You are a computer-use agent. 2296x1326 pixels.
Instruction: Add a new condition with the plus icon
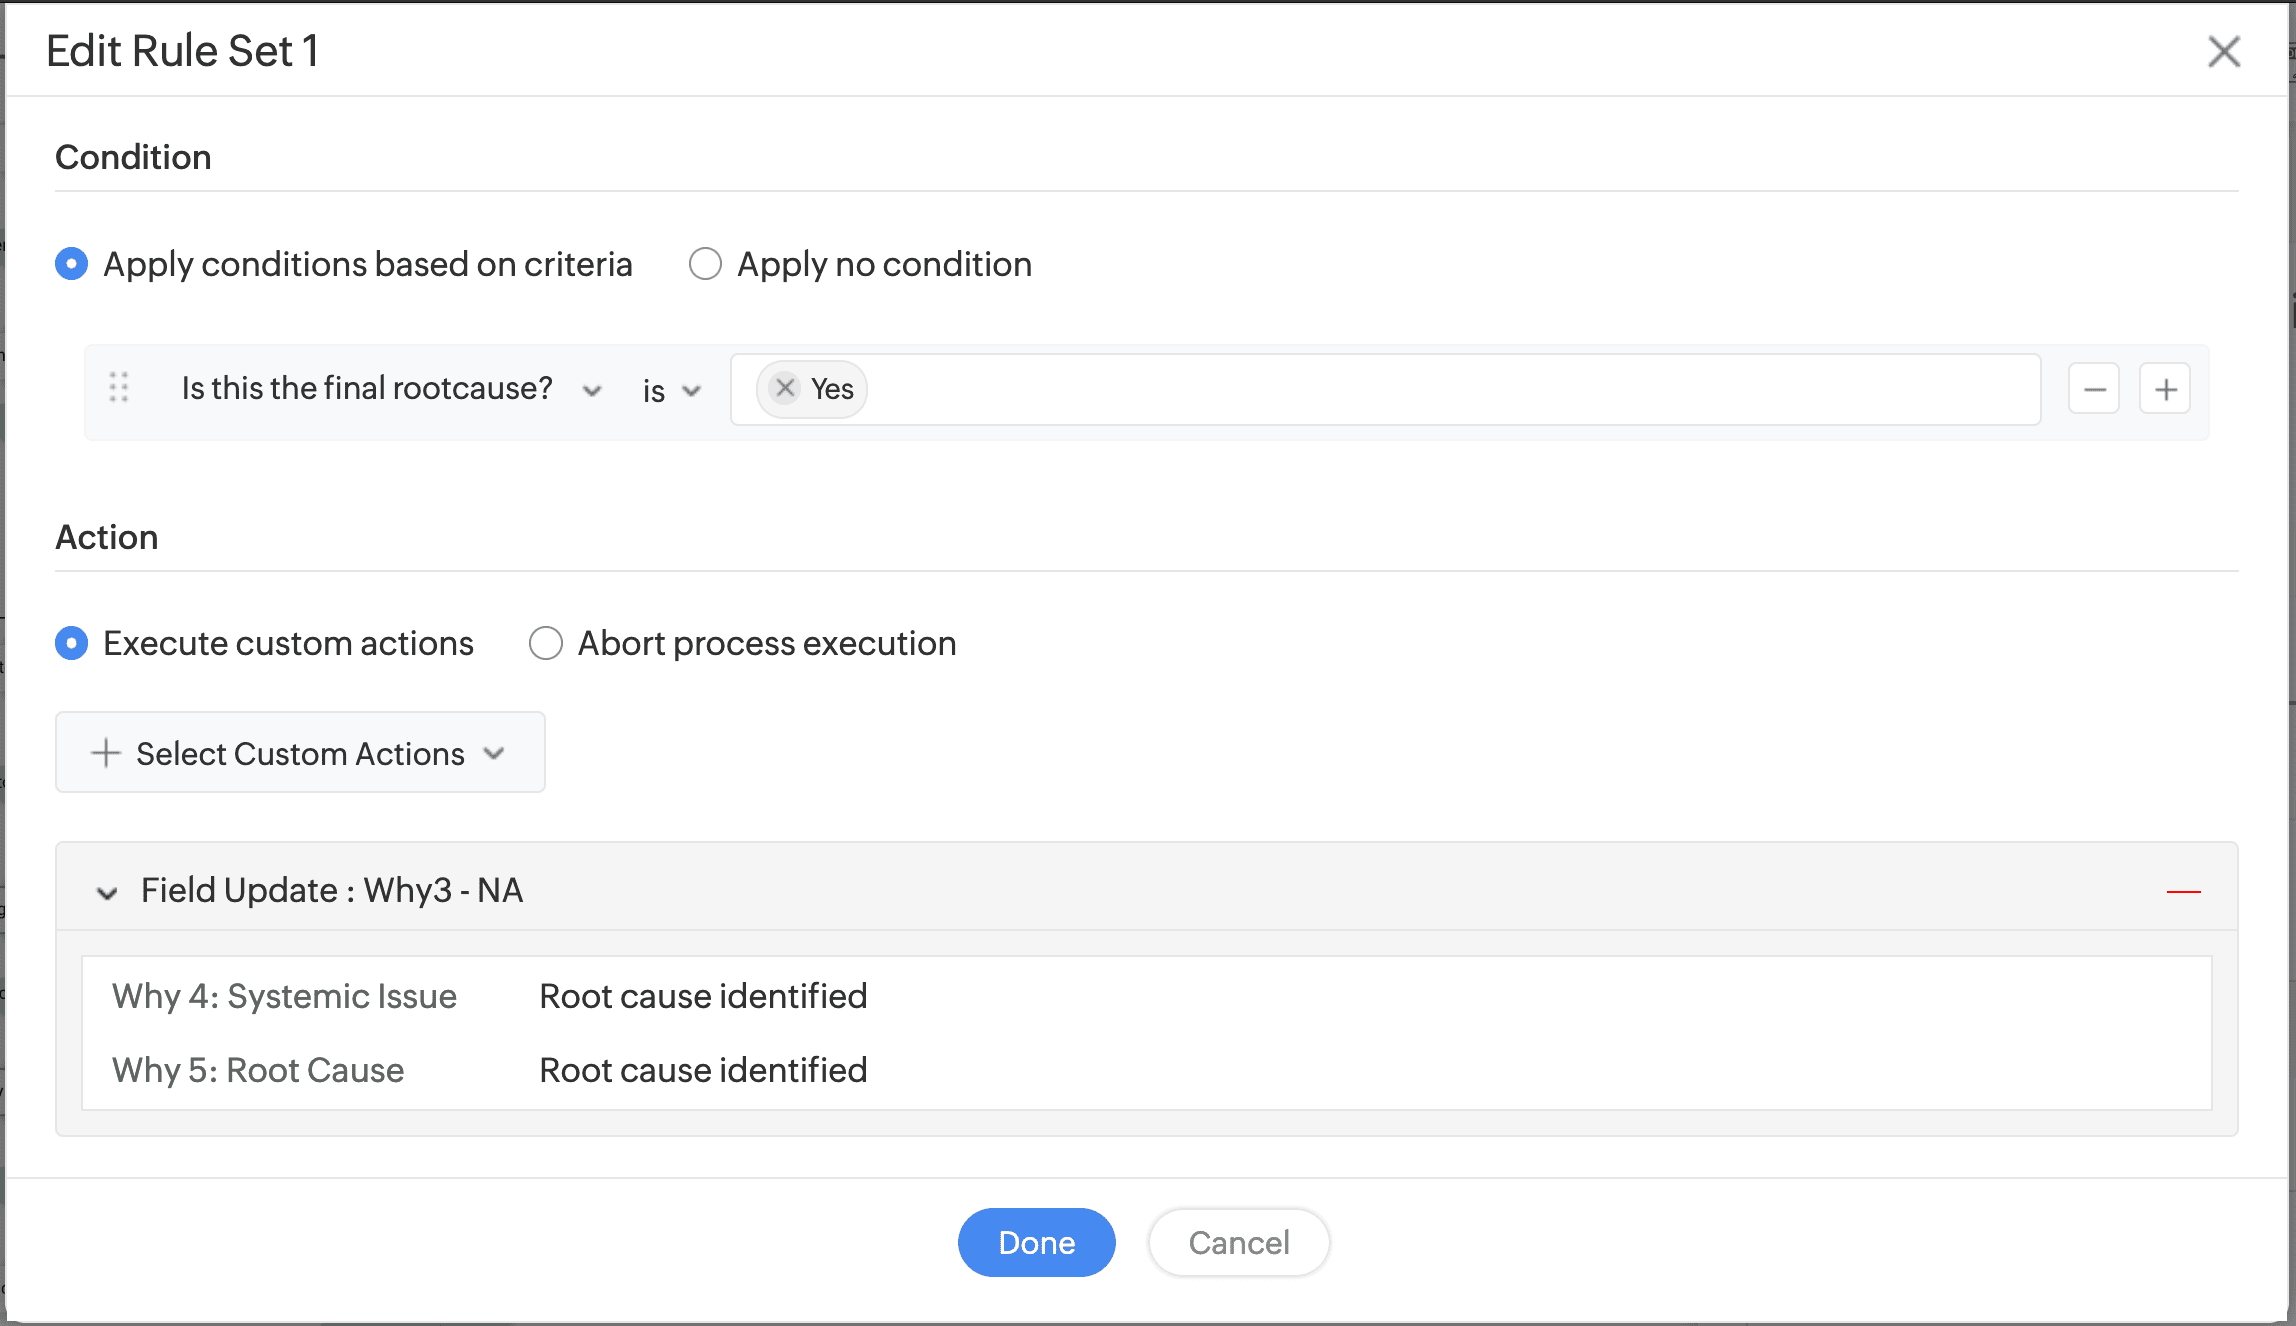2164,388
